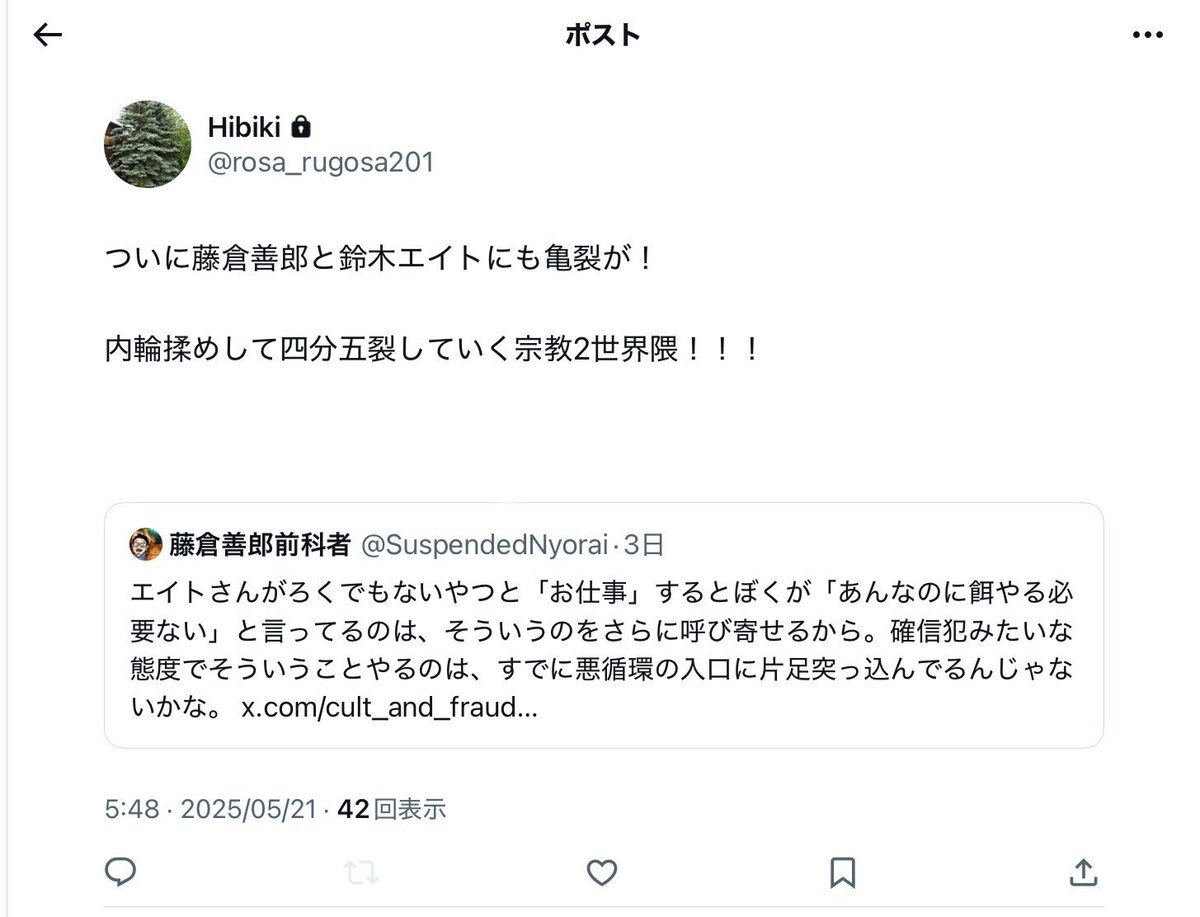1200x917 pixels.
Task: Tap the reply speech bubble icon
Action: (121, 872)
